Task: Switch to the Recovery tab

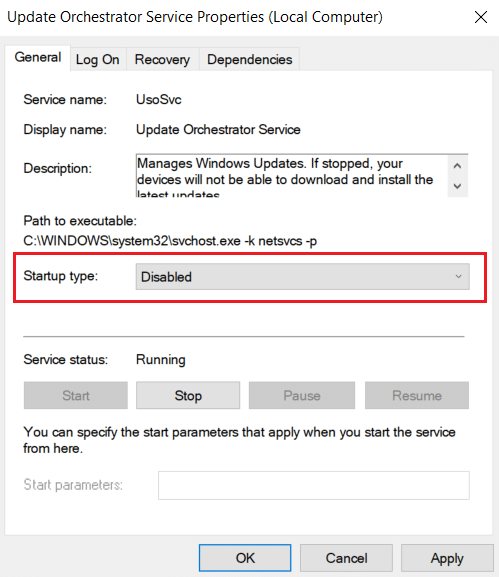Action: (162, 59)
